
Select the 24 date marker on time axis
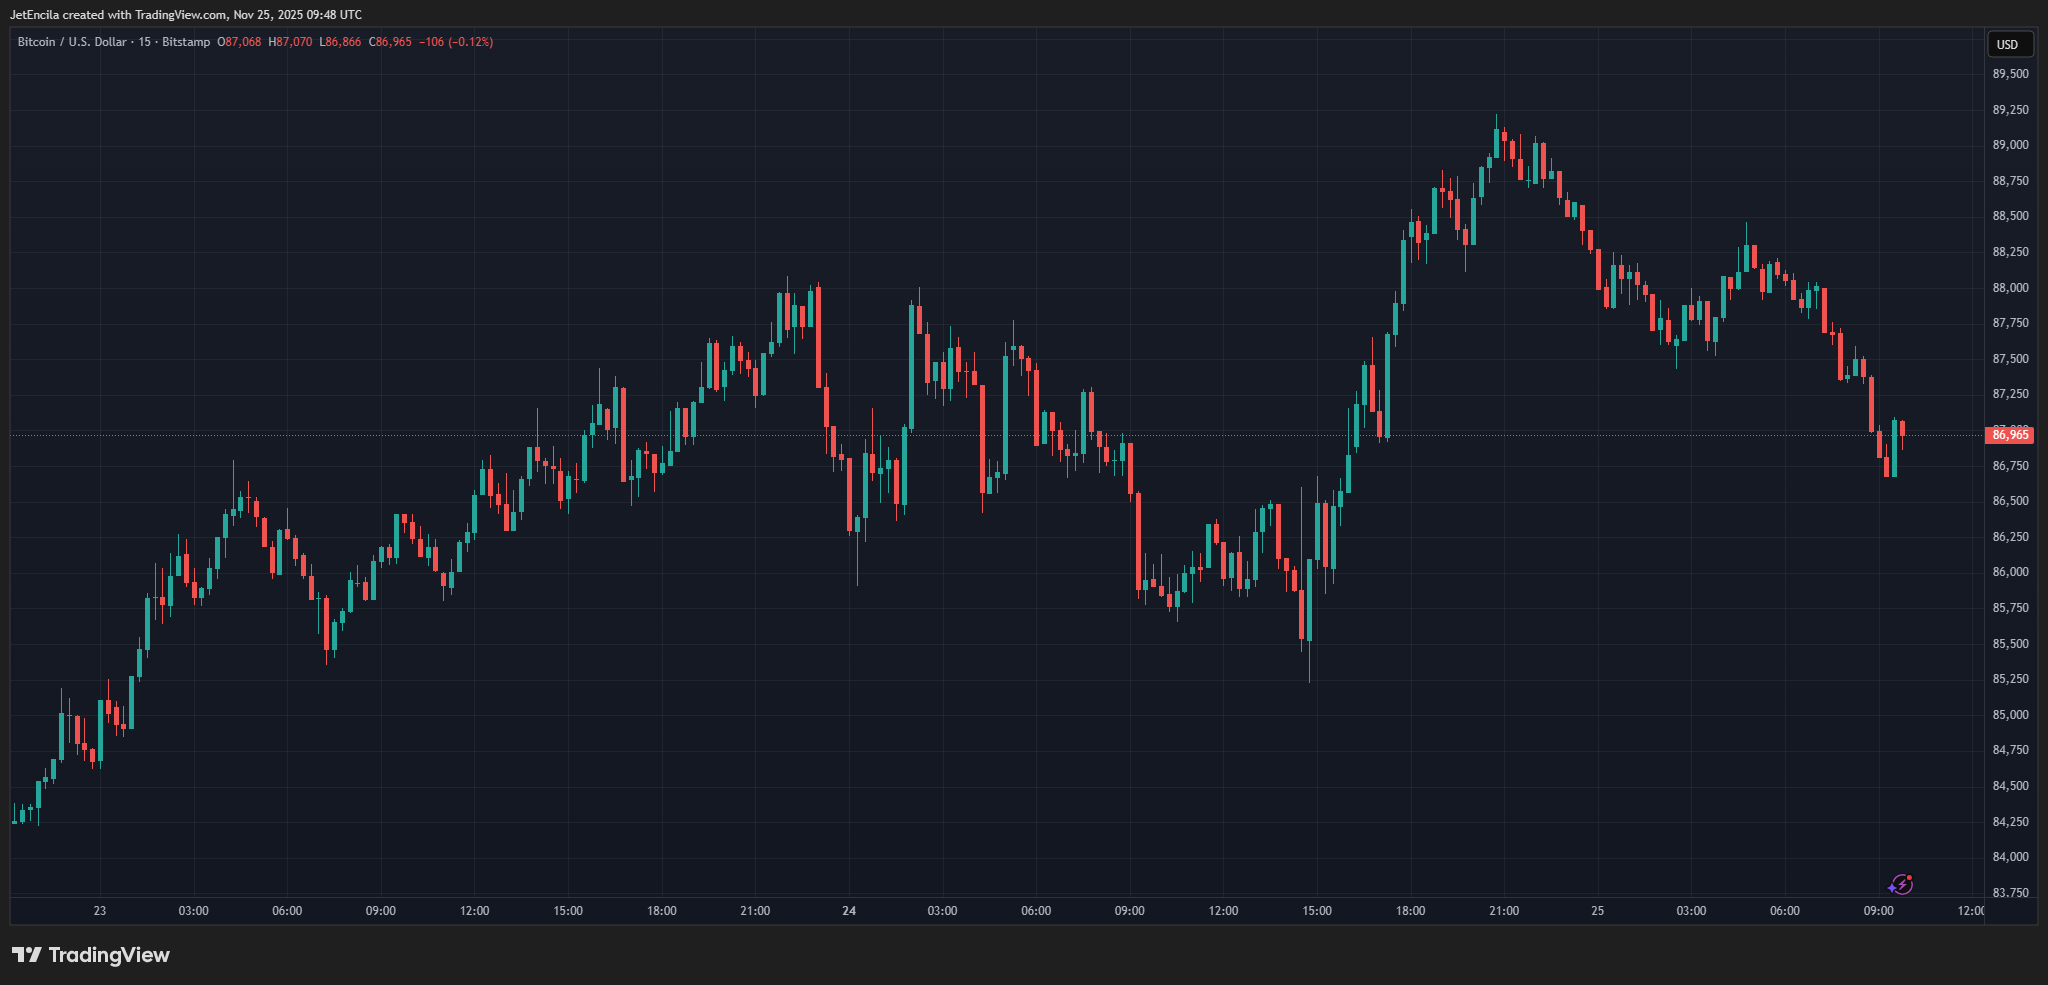tap(849, 911)
